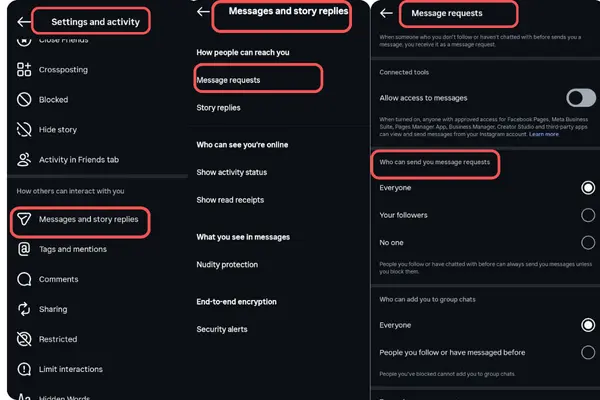600x400 pixels.
Task: Choose People you follow or have messaged before
Action: point(588,352)
